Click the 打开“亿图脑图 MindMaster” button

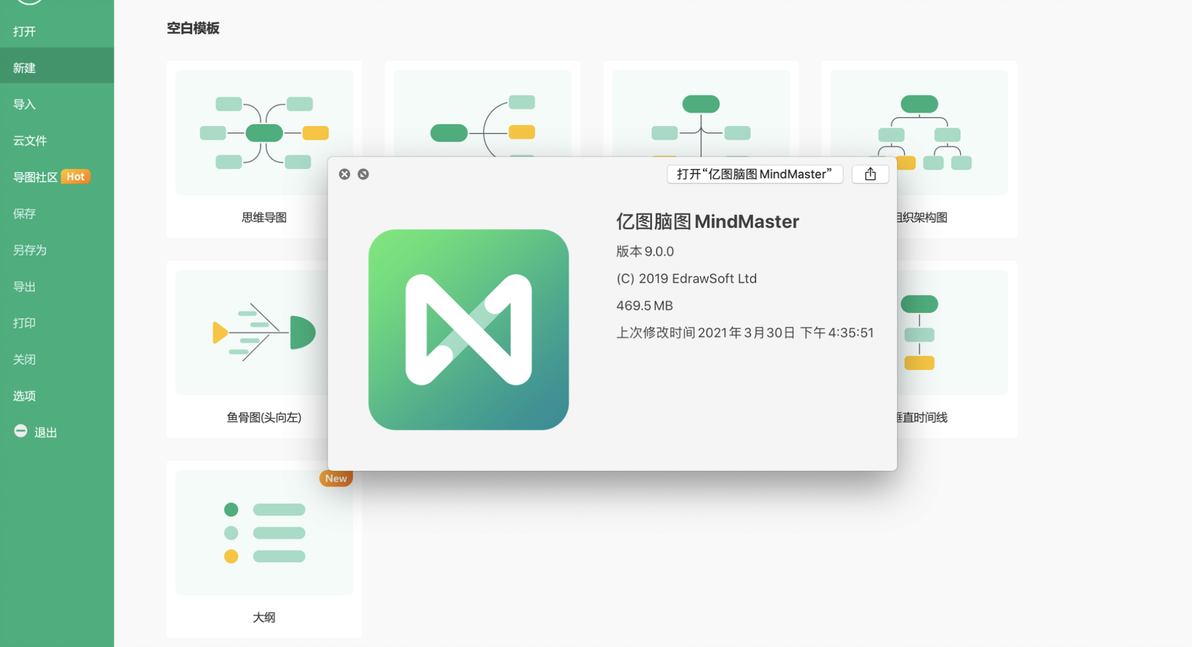754,174
